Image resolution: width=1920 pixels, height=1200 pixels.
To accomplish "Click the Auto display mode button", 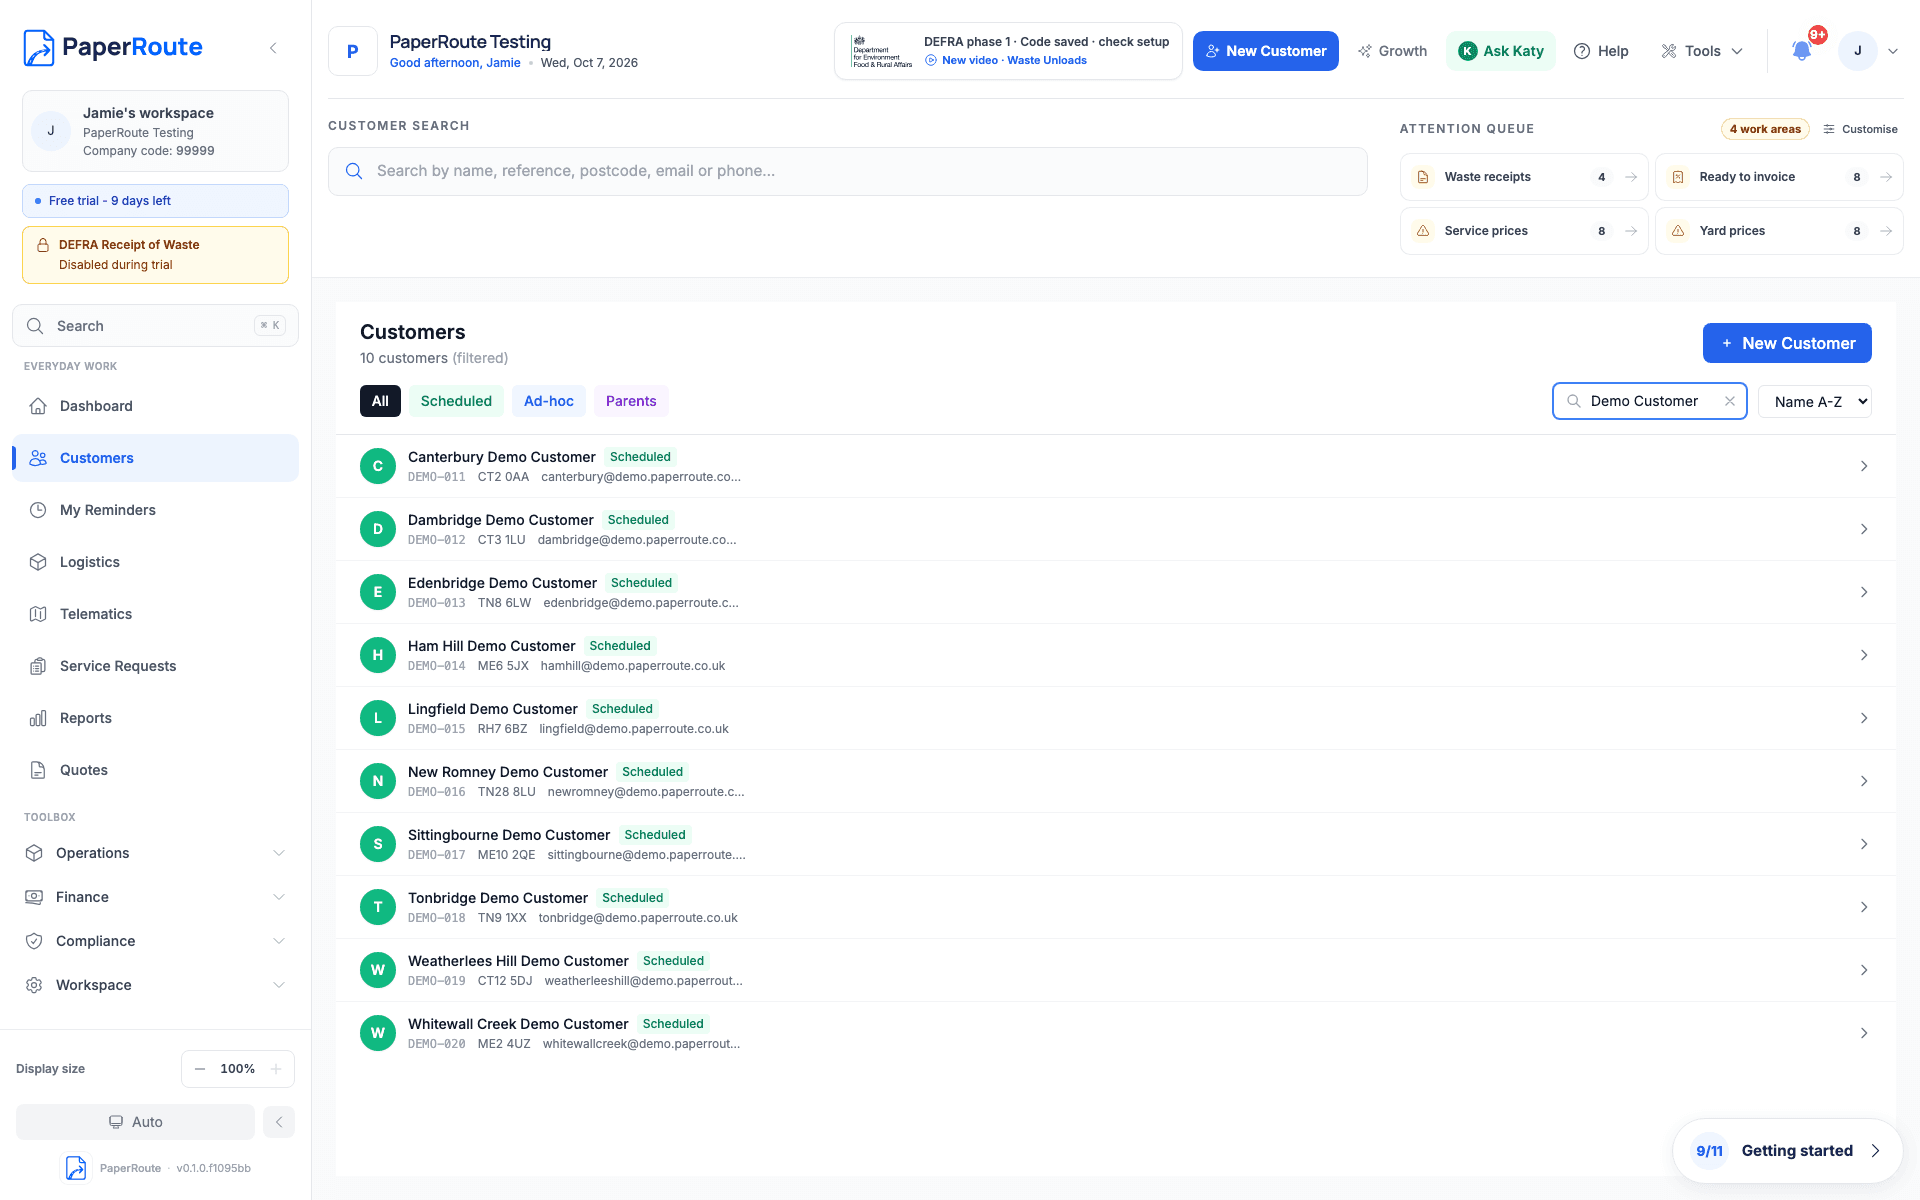I will click(x=135, y=1122).
